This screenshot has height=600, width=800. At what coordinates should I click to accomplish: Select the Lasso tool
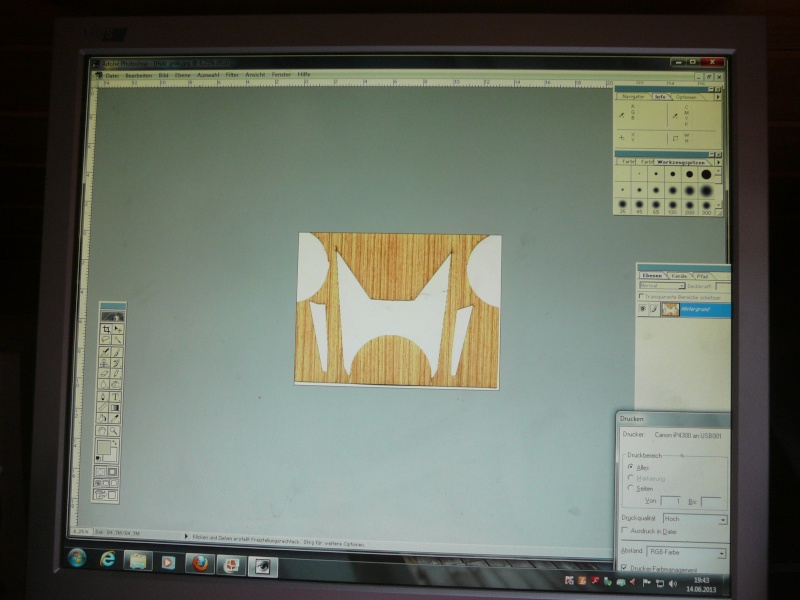pos(106,340)
